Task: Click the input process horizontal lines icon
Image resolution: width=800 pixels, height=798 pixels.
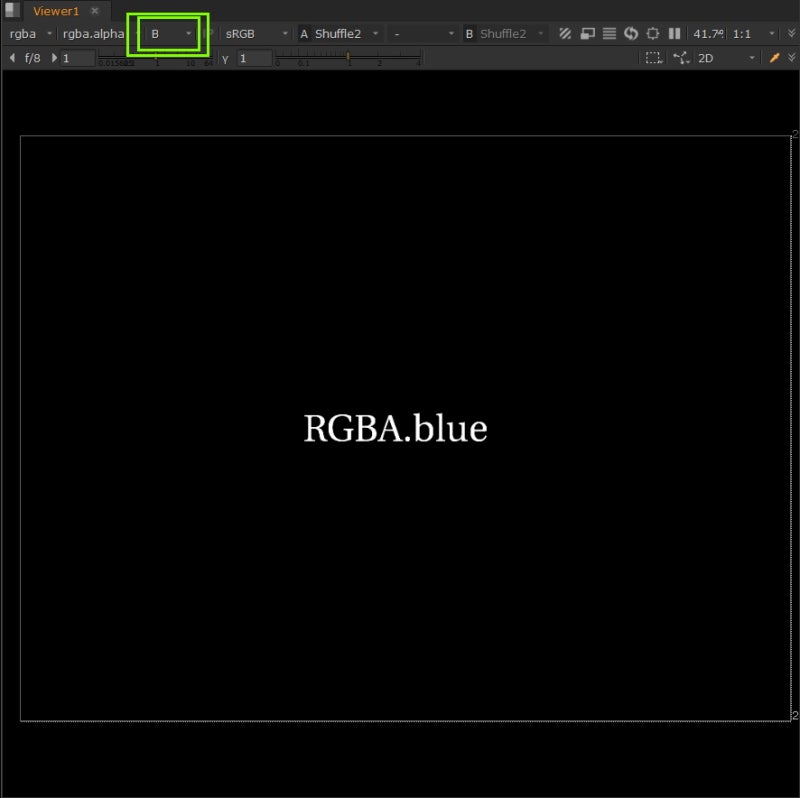Action: 609,33
